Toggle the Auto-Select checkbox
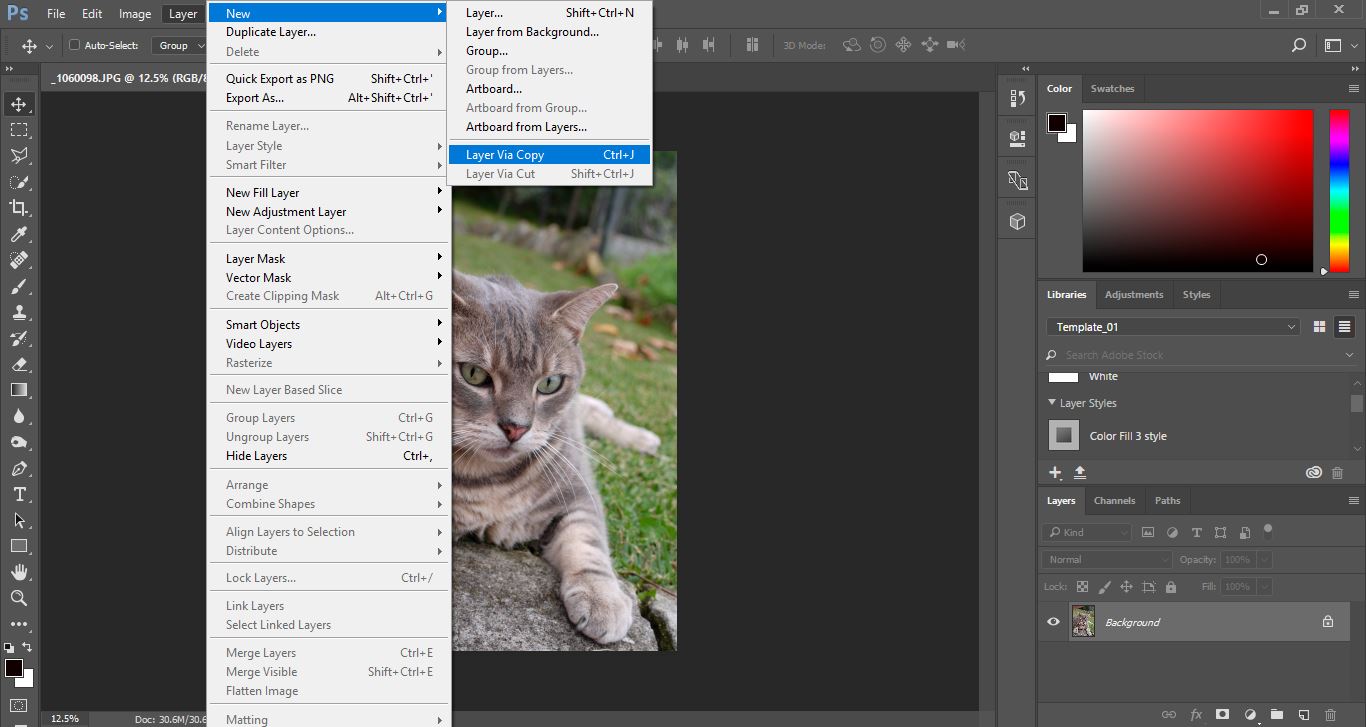Image resolution: width=1366 pixels, height=727 pixels. (x=74, y=45)
